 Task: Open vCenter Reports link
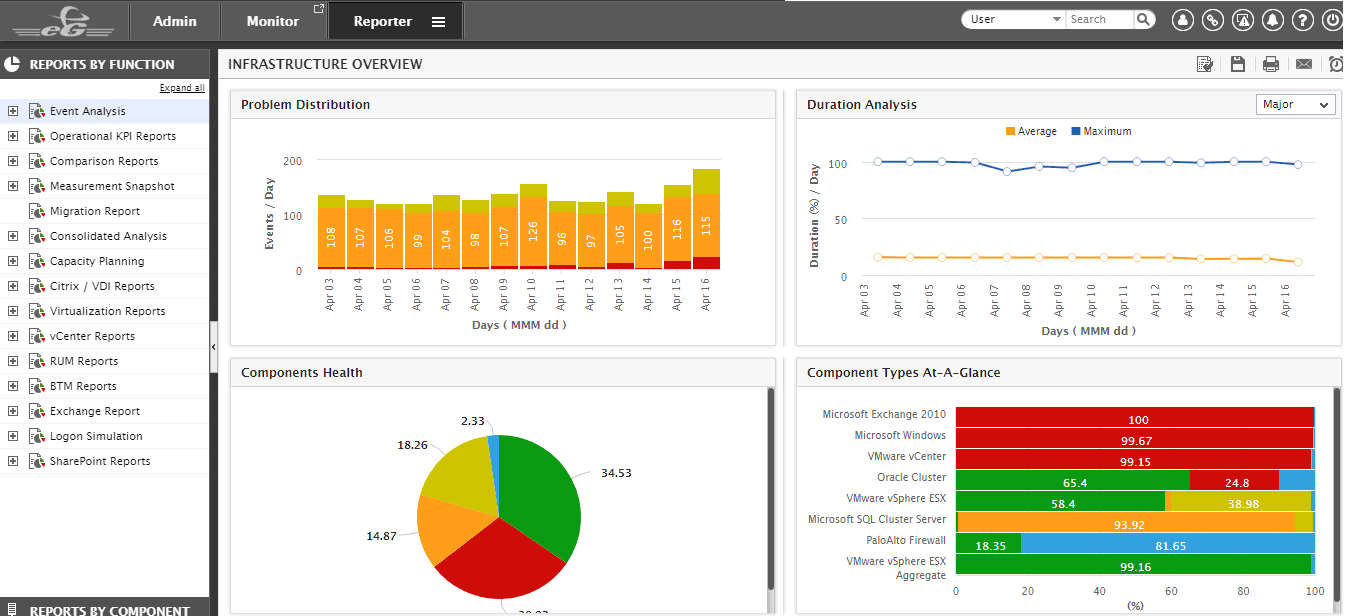pos(92,336)
